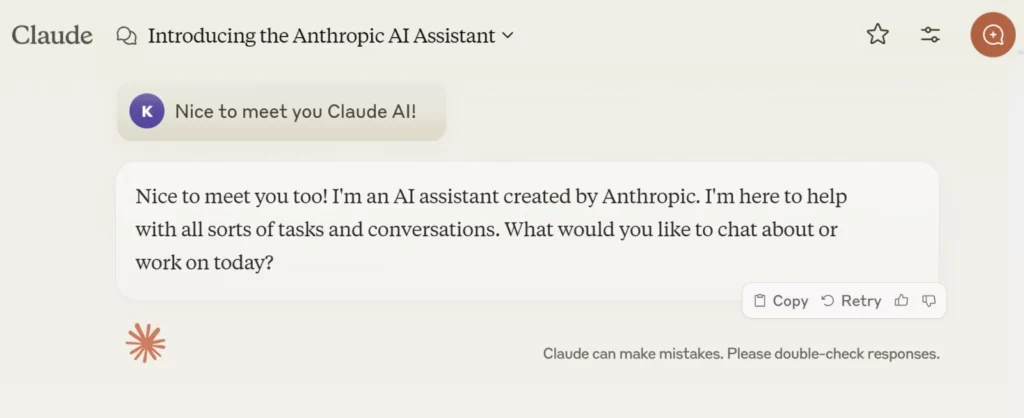This screenshot has width=1024, height=418.
Task: Star this conversation as a favorite
Action: coord(877,35)
